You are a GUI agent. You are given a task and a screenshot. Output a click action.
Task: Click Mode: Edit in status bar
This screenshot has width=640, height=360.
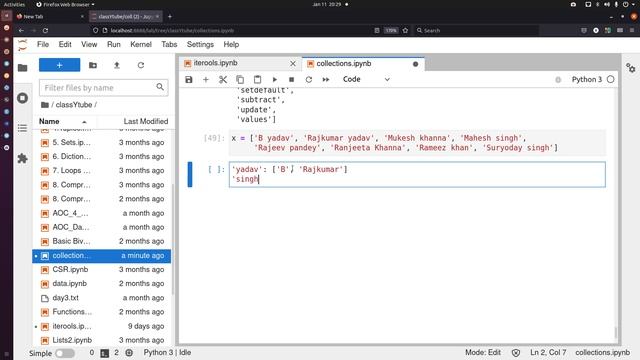click(483, 352)
